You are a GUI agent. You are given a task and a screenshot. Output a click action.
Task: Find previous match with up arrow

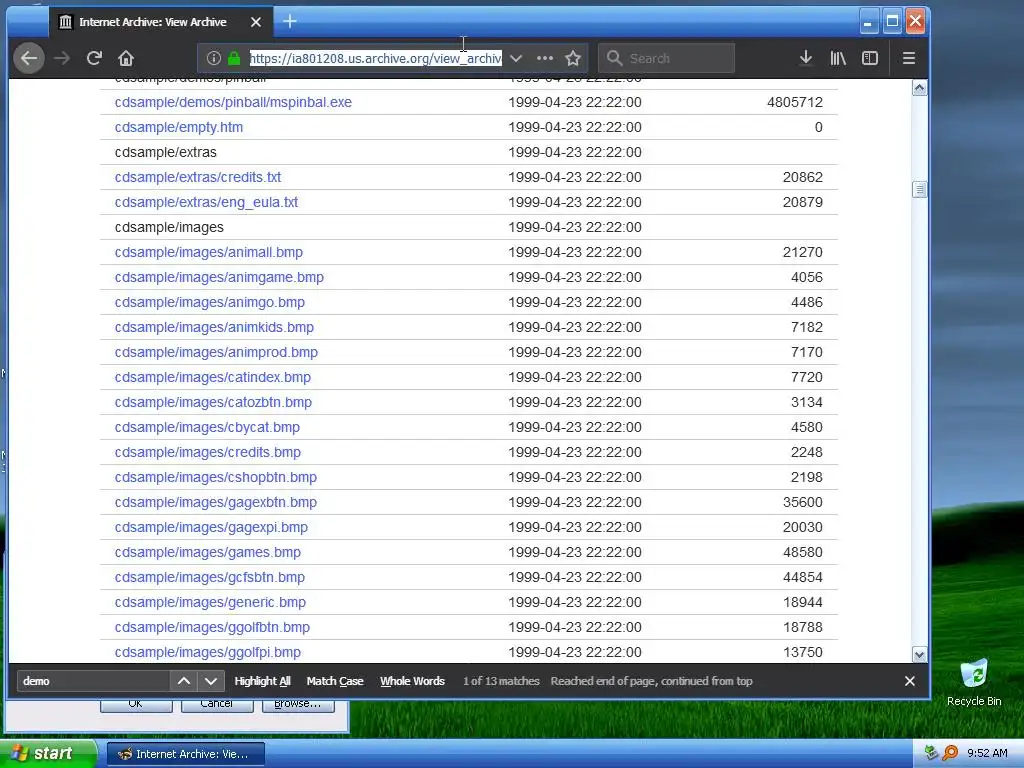pos(184,680)
